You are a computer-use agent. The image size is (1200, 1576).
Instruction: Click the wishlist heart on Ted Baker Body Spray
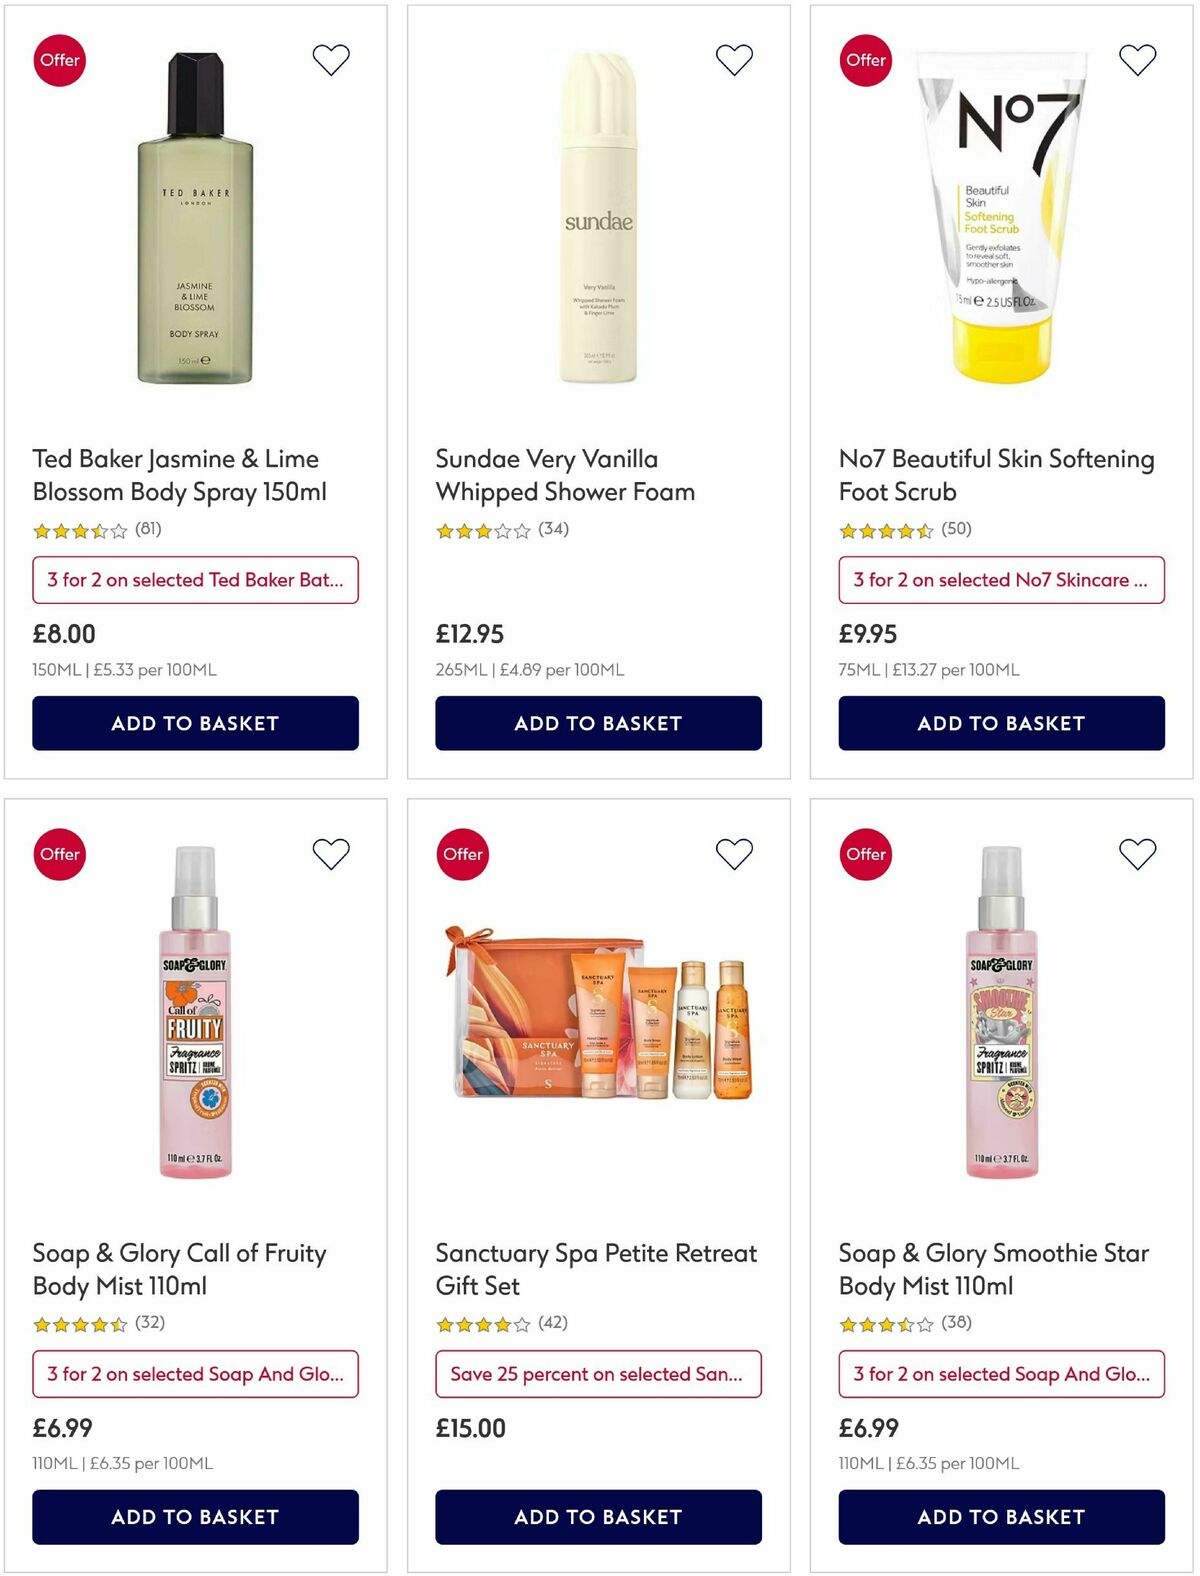(329, 60)
